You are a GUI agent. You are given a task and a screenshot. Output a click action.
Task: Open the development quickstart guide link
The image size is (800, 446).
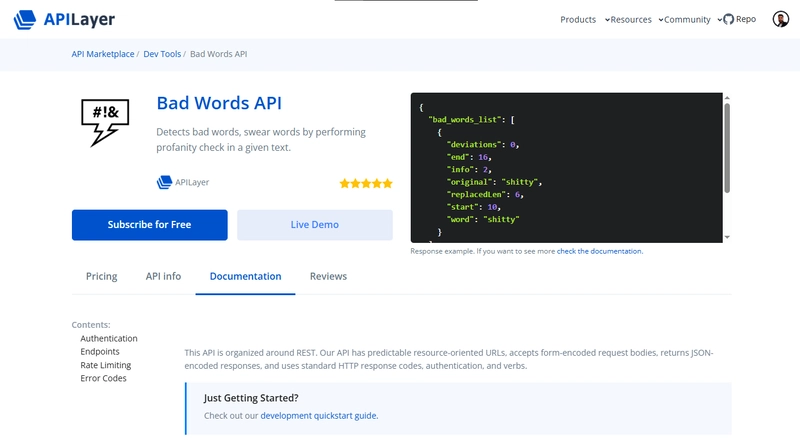(319, 416)
